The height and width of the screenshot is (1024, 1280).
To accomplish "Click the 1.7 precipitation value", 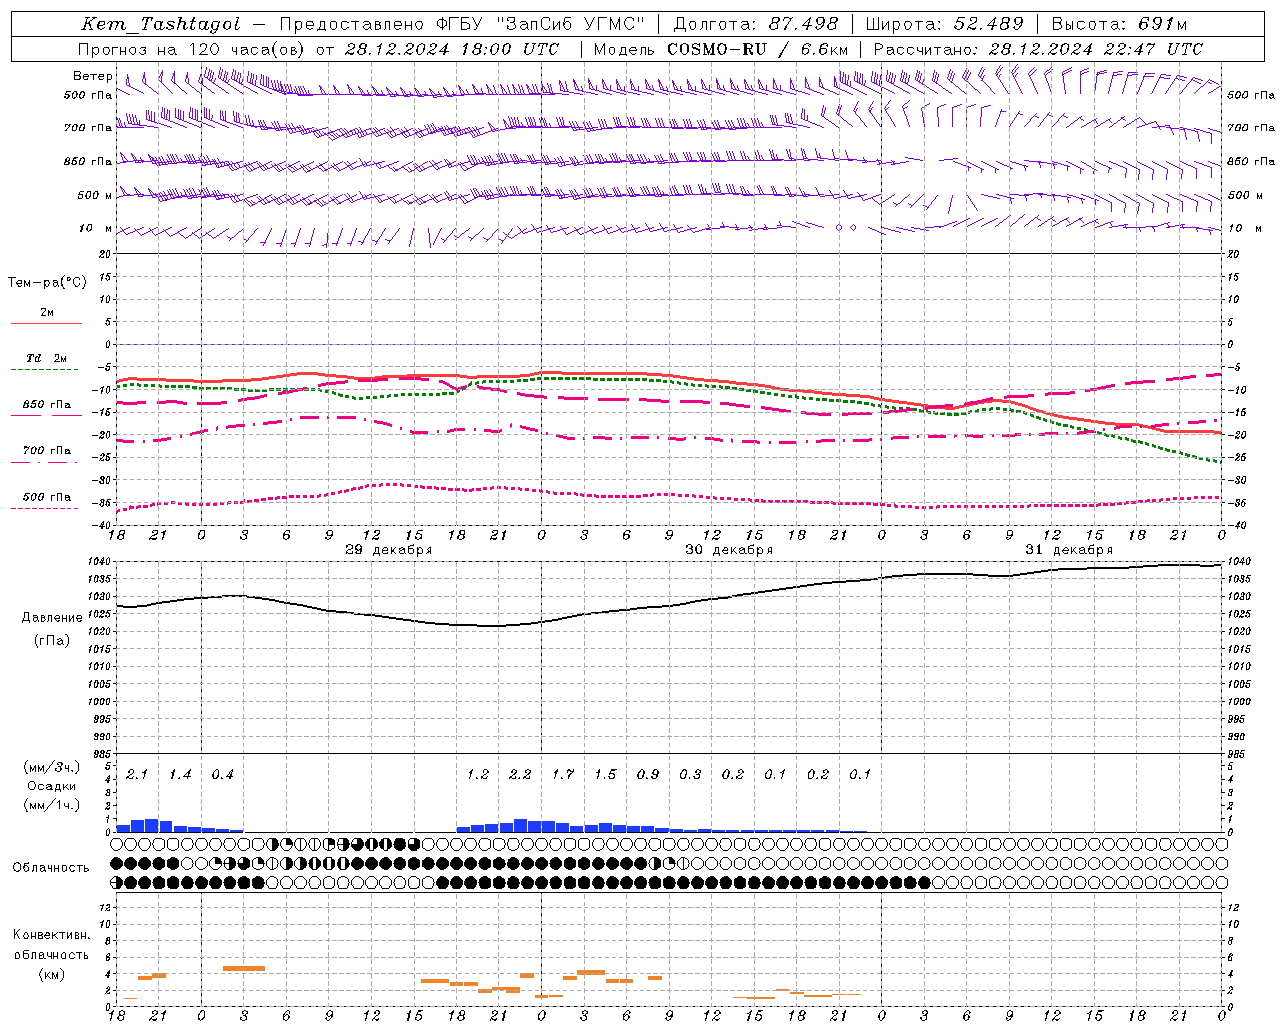I will tap(563, 775).
